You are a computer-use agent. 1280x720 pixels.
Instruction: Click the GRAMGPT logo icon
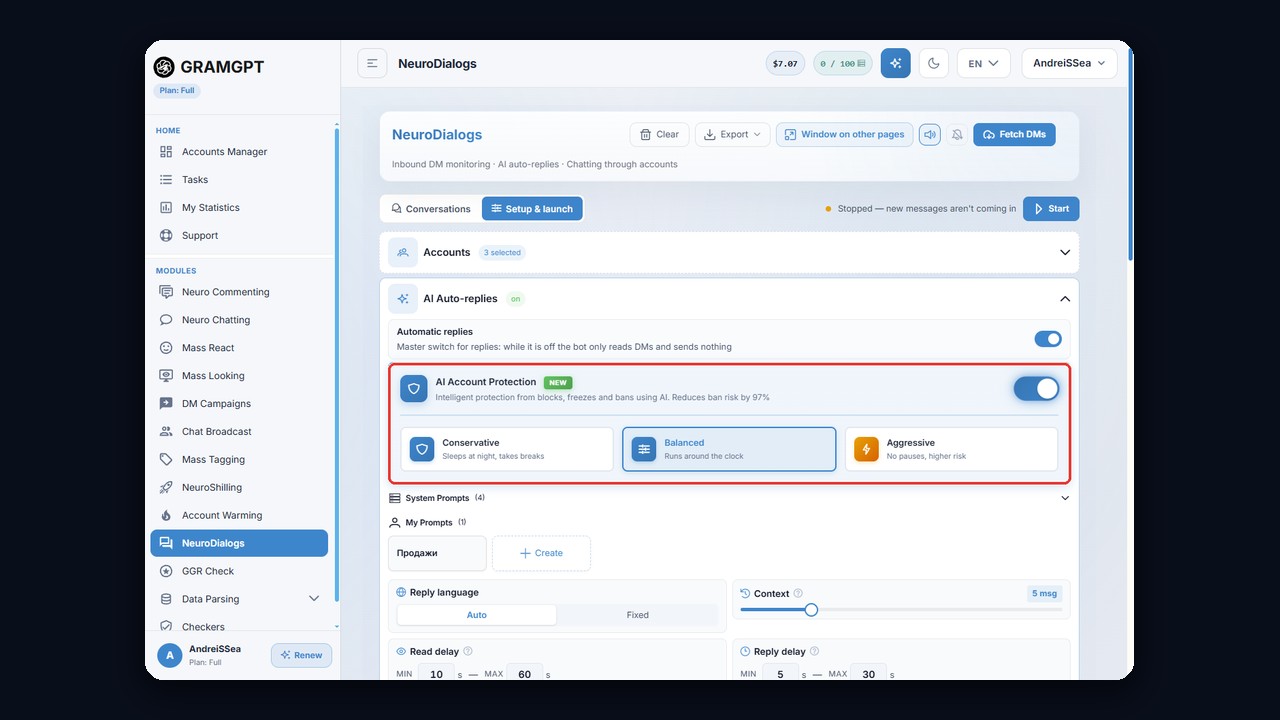(164, 67)
